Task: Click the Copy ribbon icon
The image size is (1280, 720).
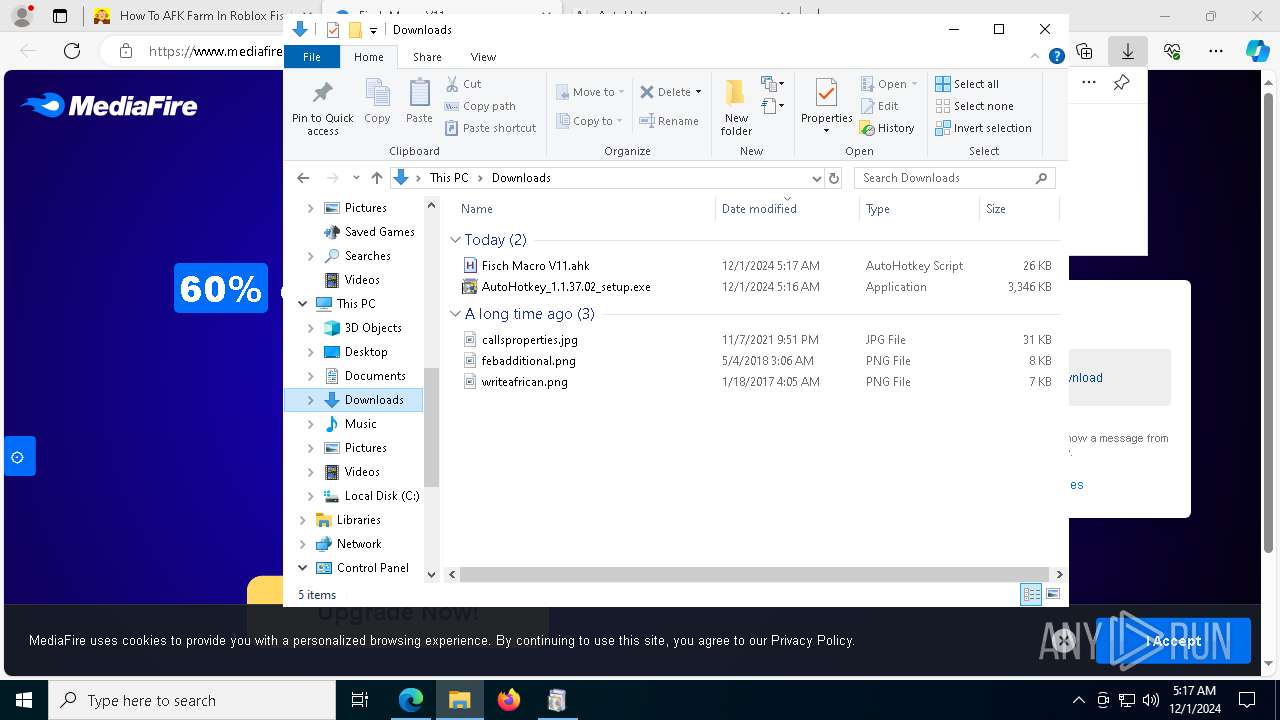Action: 377,101
